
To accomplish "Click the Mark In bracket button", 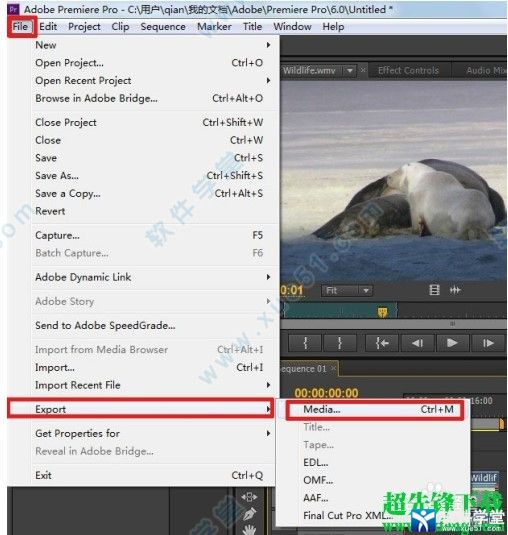I will click(x=305, y=343).
